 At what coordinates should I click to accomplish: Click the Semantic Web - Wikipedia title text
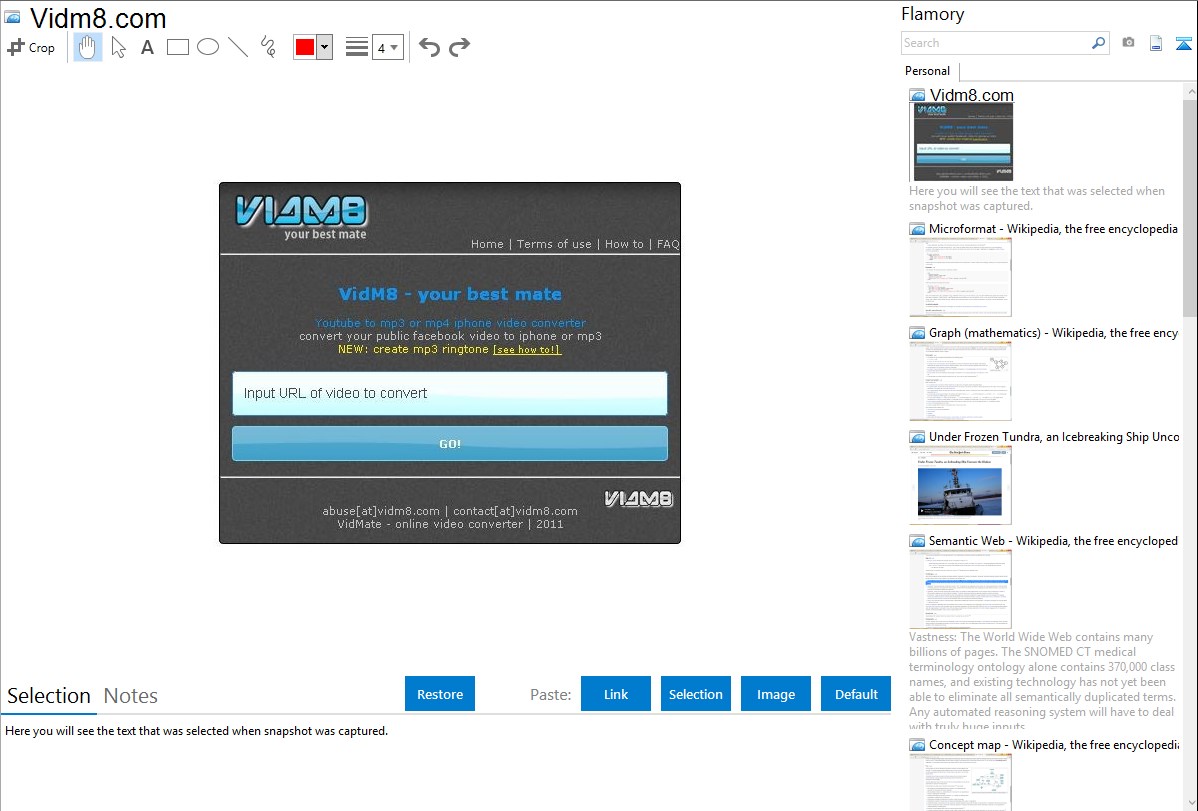pos(1053,540)
